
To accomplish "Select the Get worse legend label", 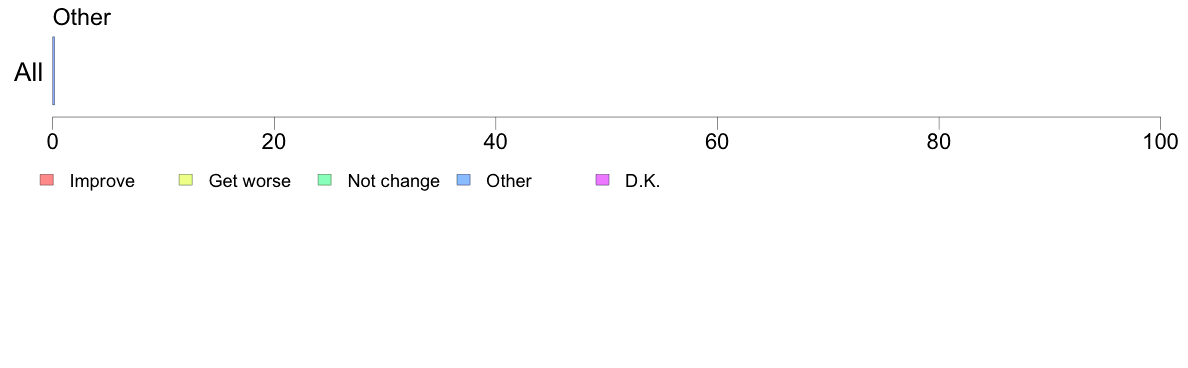I will coord(250,181).
